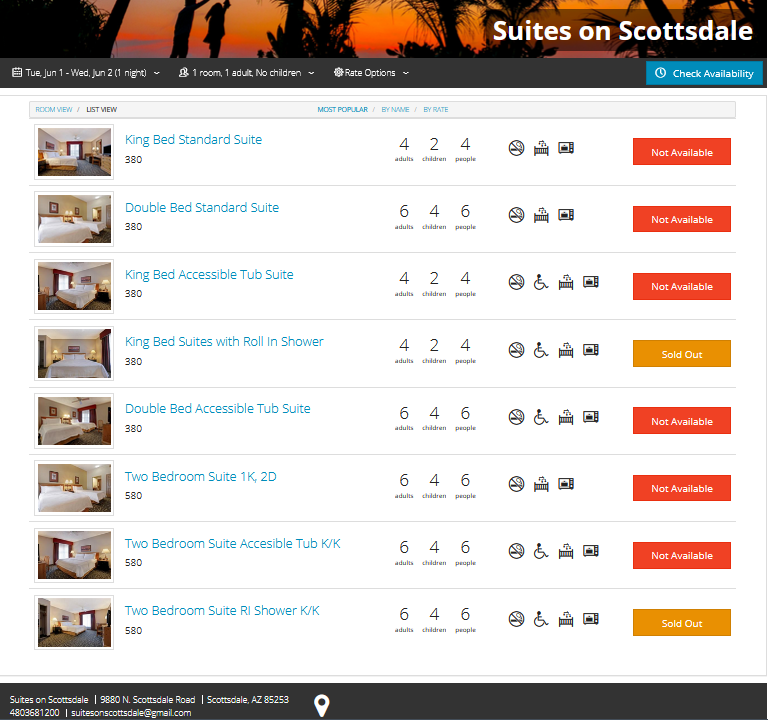Screen dimensions: 768x720
Task: Click microwave icon for King Bed Suites Roll In Shower
Action: click(x=591, y=349)
